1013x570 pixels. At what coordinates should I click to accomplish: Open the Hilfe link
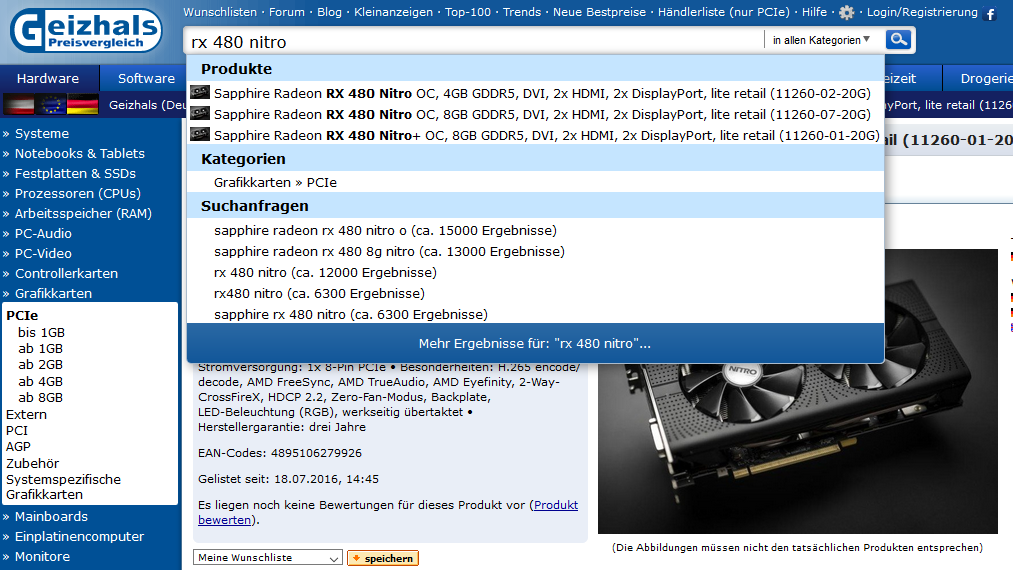[815, 12]
